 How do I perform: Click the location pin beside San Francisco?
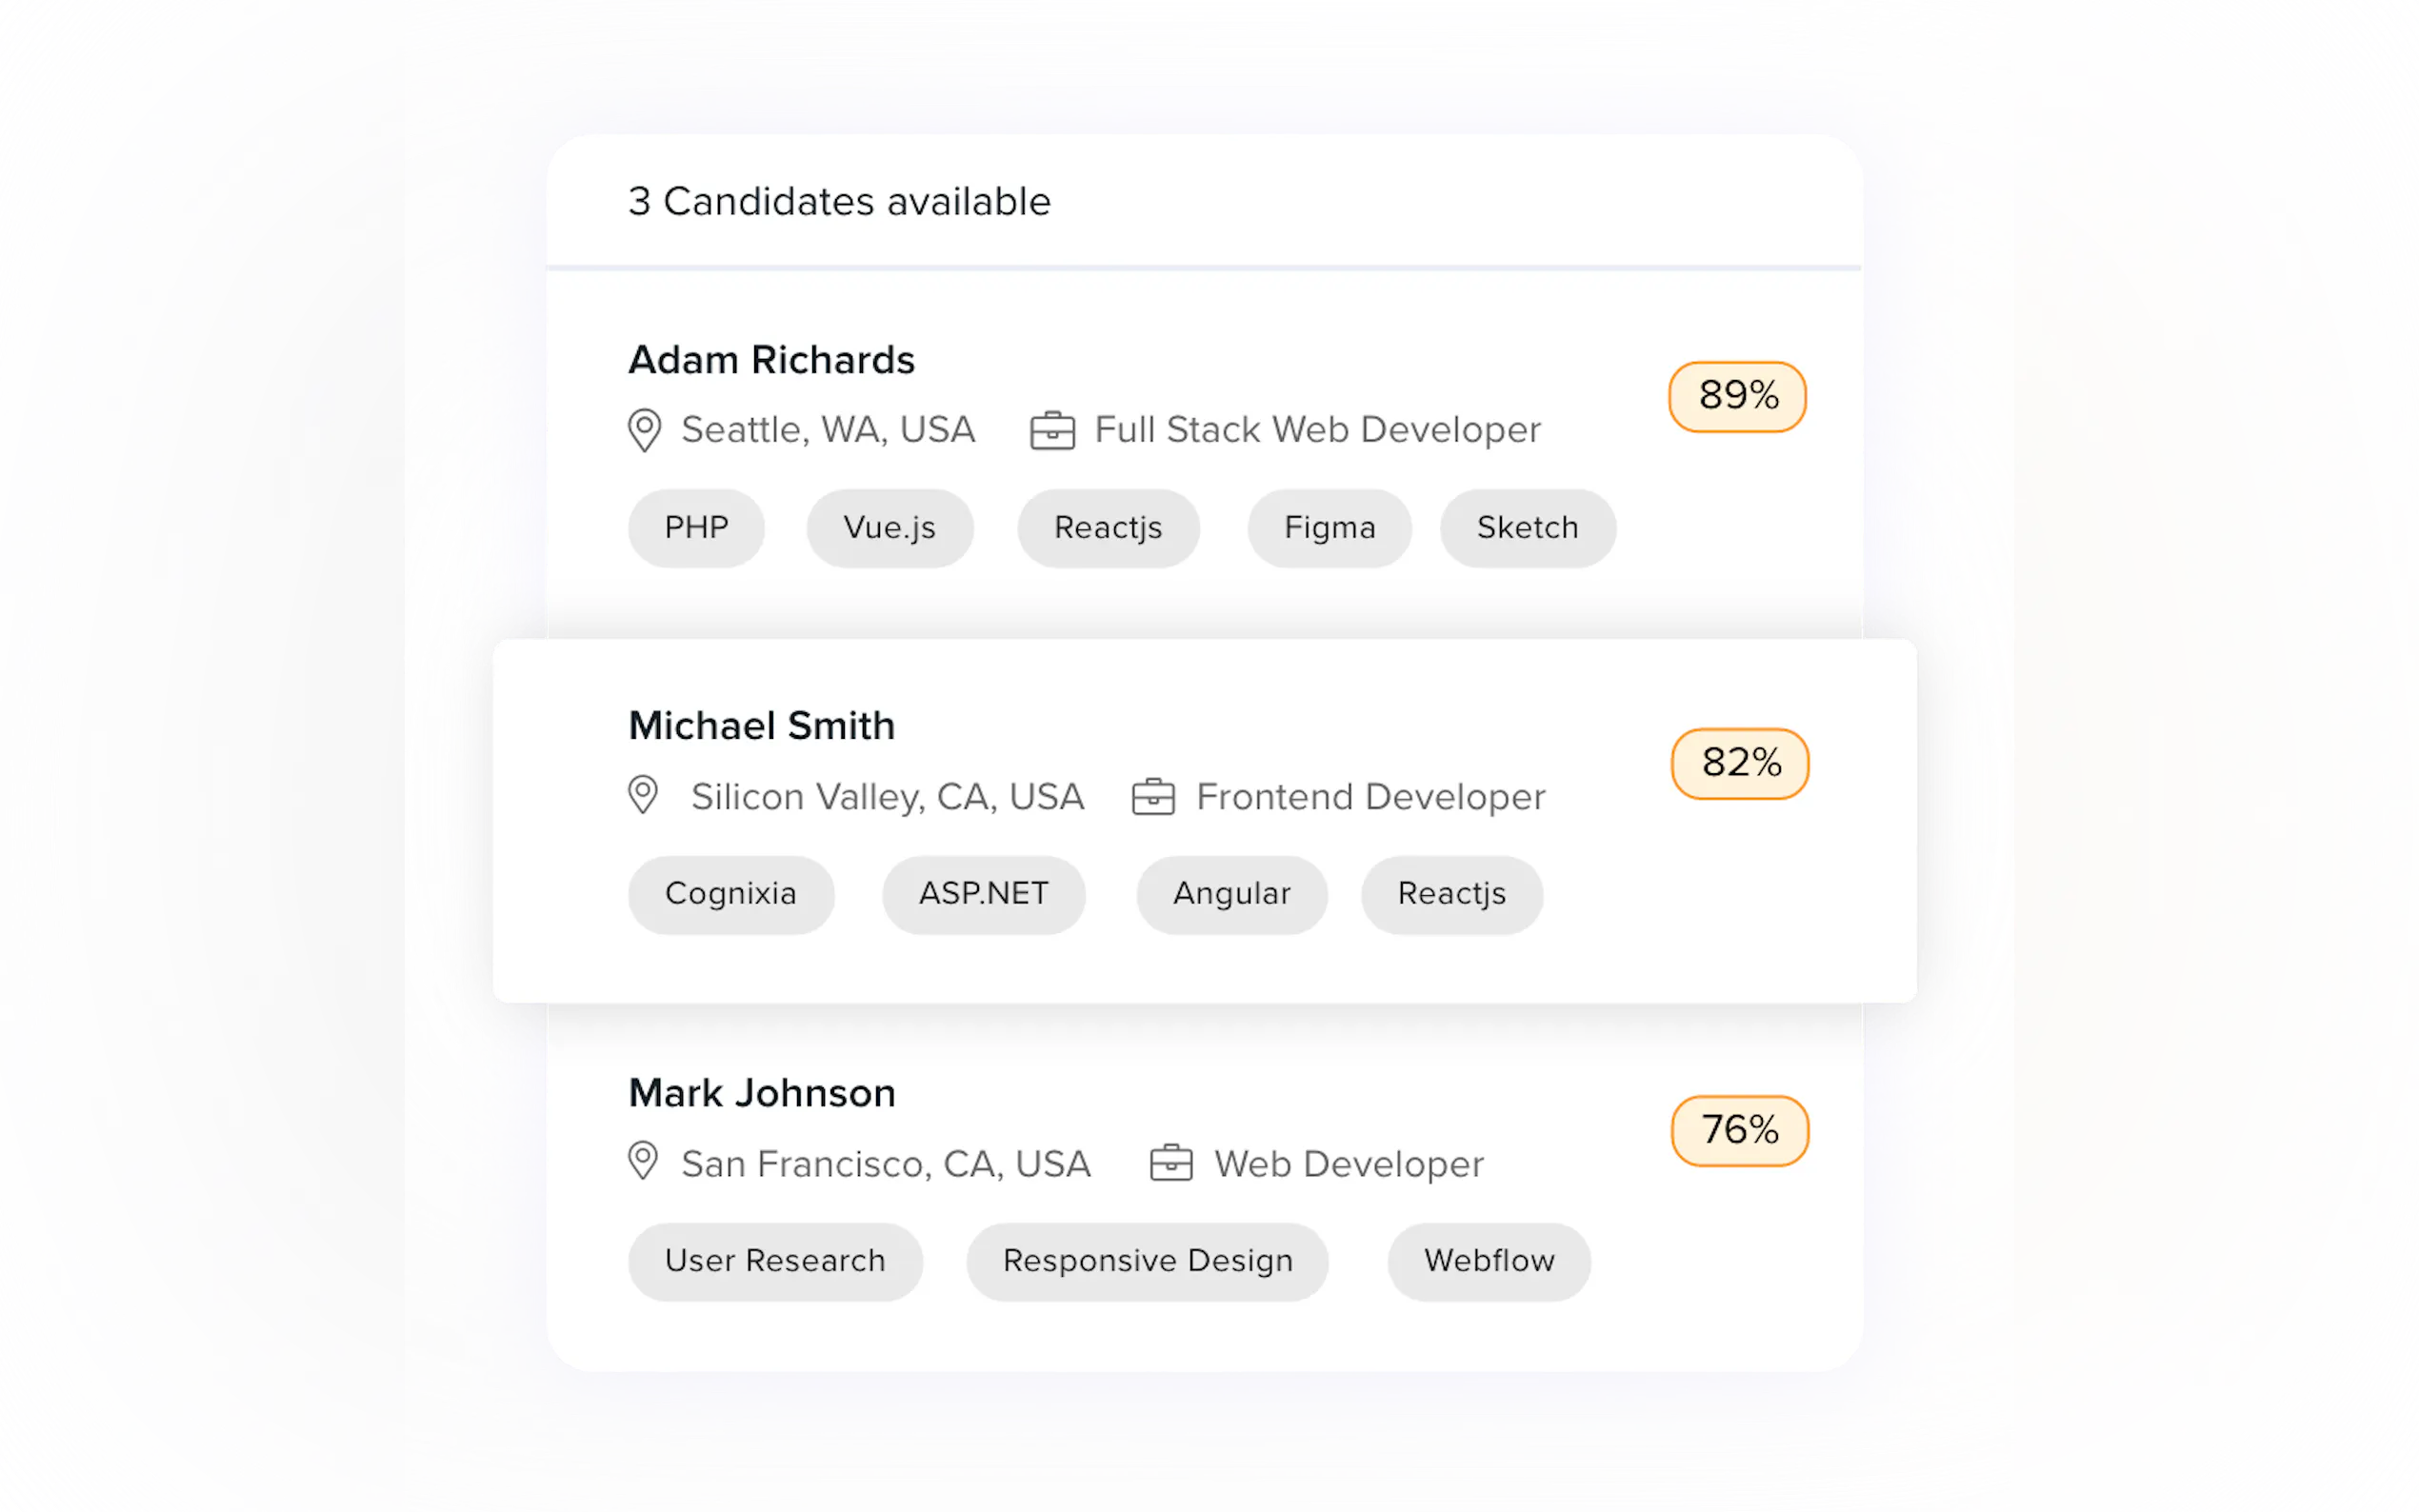pos(643,1161)
